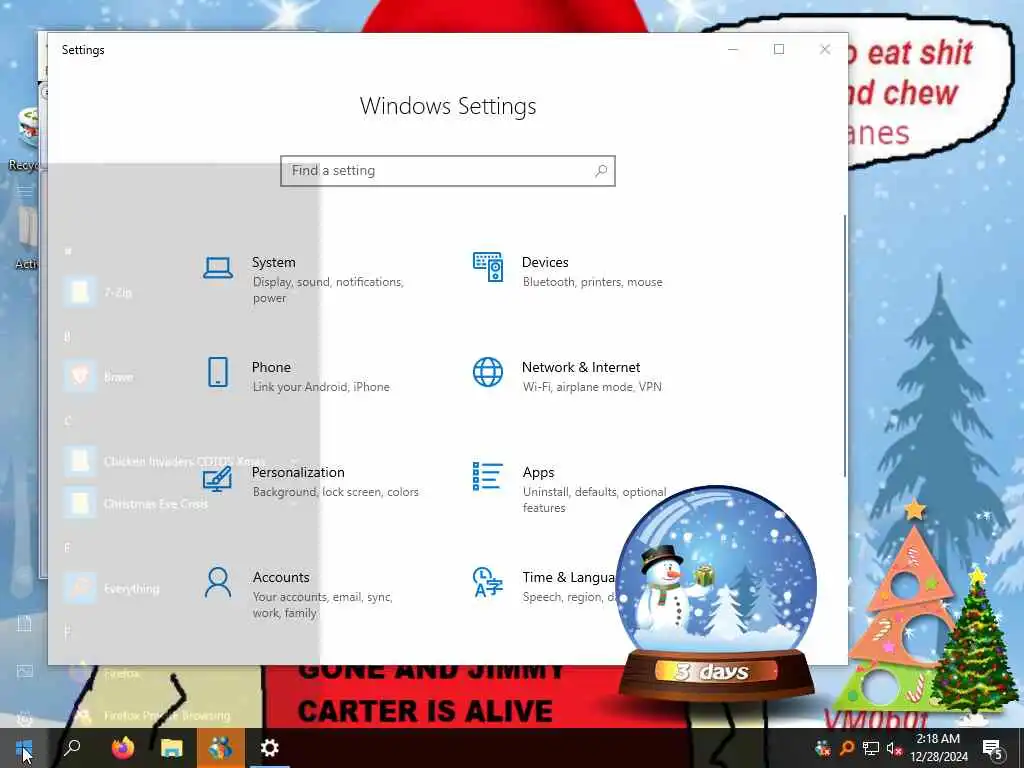This screenshot has width=1024, height=768.
Task: Click the Recycle Bin desktop icon
Action: [x=26, y=140]
